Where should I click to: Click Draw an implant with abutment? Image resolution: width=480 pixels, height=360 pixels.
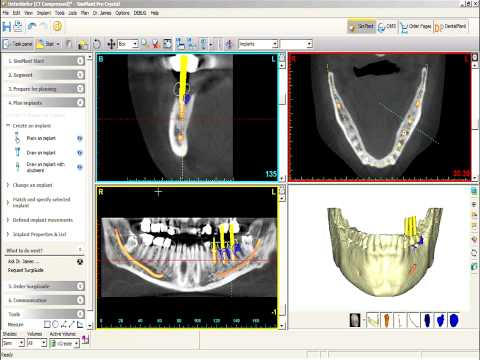tap(45, 167)
